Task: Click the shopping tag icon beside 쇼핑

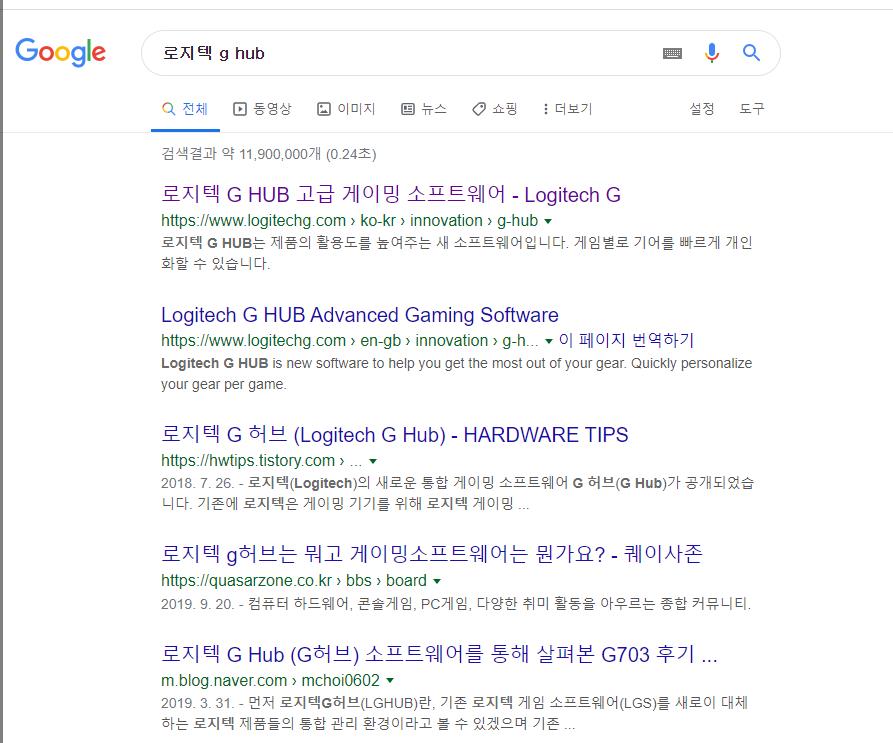Action: pyautogui.click(x=479, y=109)
